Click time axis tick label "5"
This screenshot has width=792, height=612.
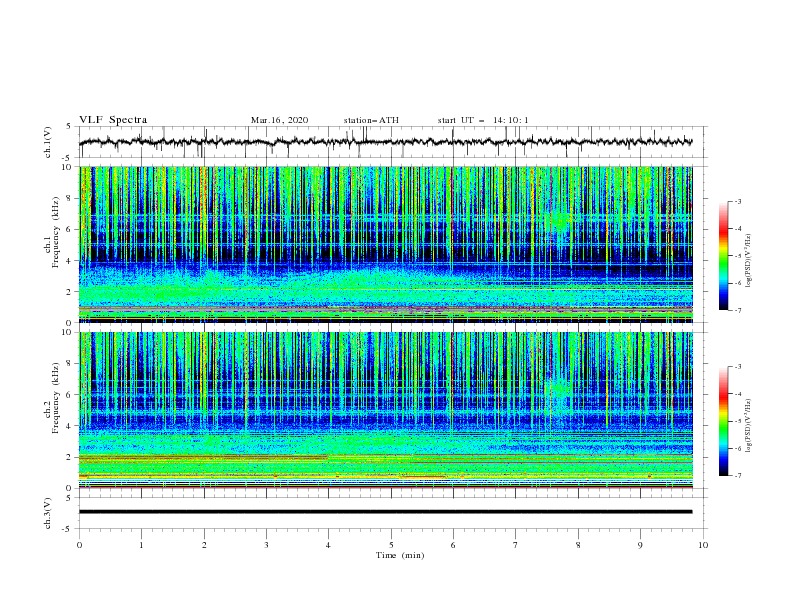click(391, 545)
